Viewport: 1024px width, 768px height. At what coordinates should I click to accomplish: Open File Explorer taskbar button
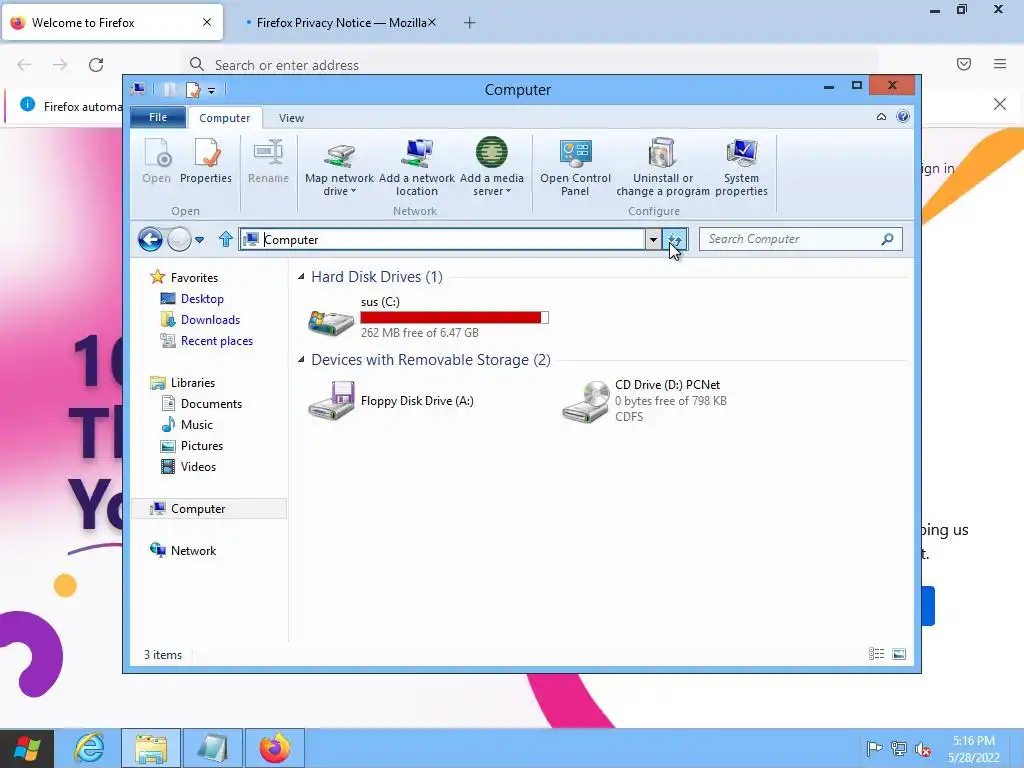click(151, 748)
